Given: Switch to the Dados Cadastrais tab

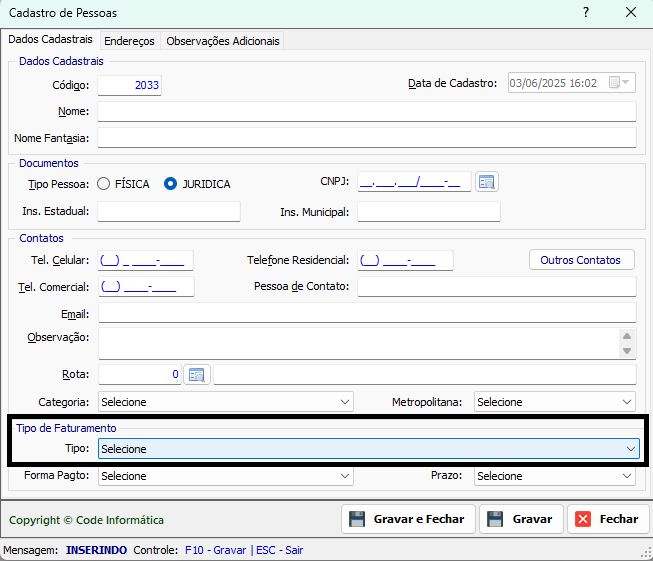Looking at the screenshot, I should tap(50, 39).
